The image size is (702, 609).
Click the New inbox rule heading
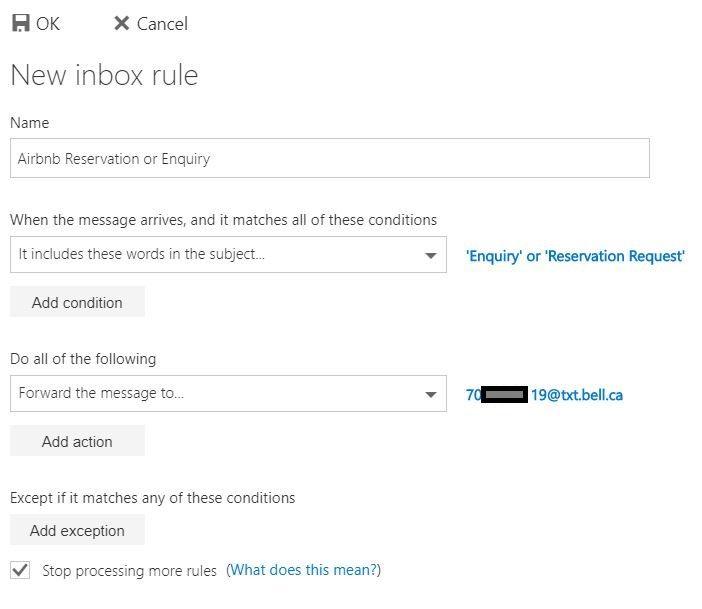pos(104,75)
